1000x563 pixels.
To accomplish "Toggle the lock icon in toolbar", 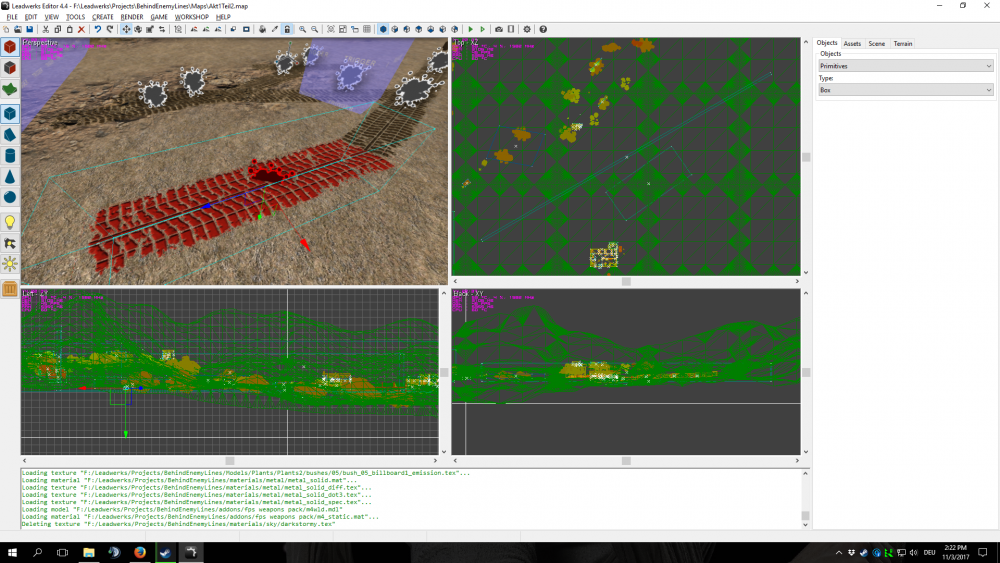I will coord(287,29).
